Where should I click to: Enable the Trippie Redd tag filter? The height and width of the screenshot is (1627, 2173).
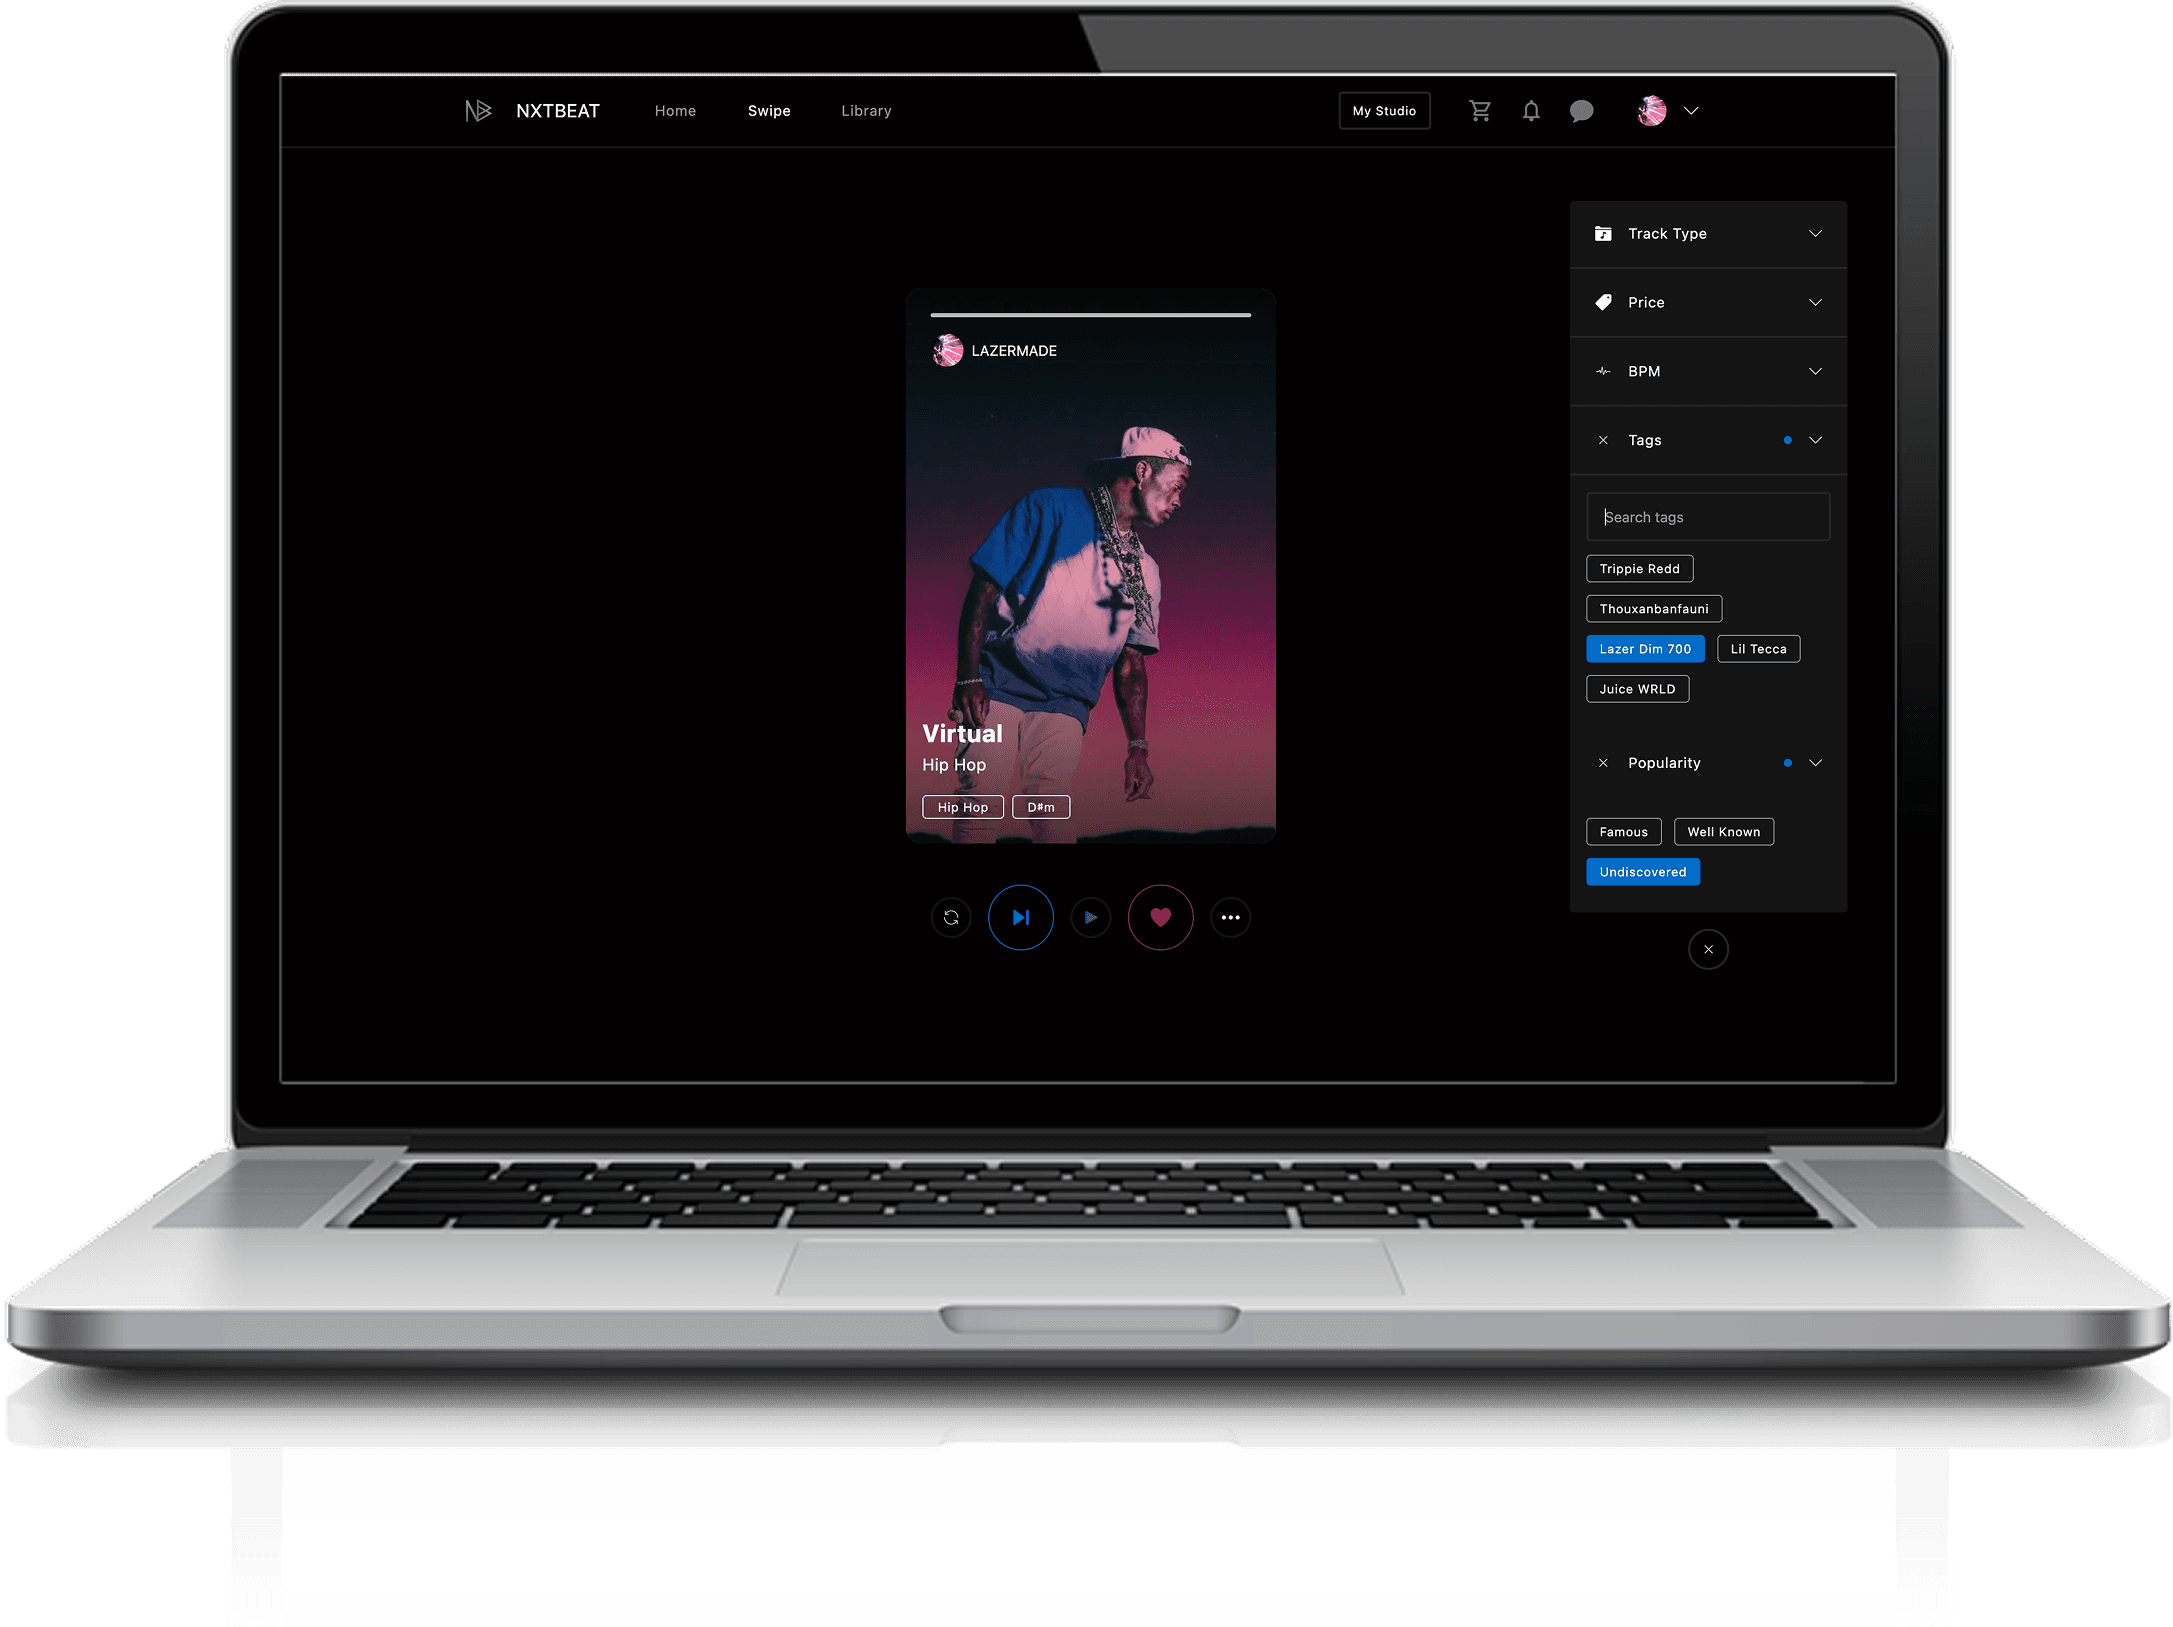coord(1639,569)
